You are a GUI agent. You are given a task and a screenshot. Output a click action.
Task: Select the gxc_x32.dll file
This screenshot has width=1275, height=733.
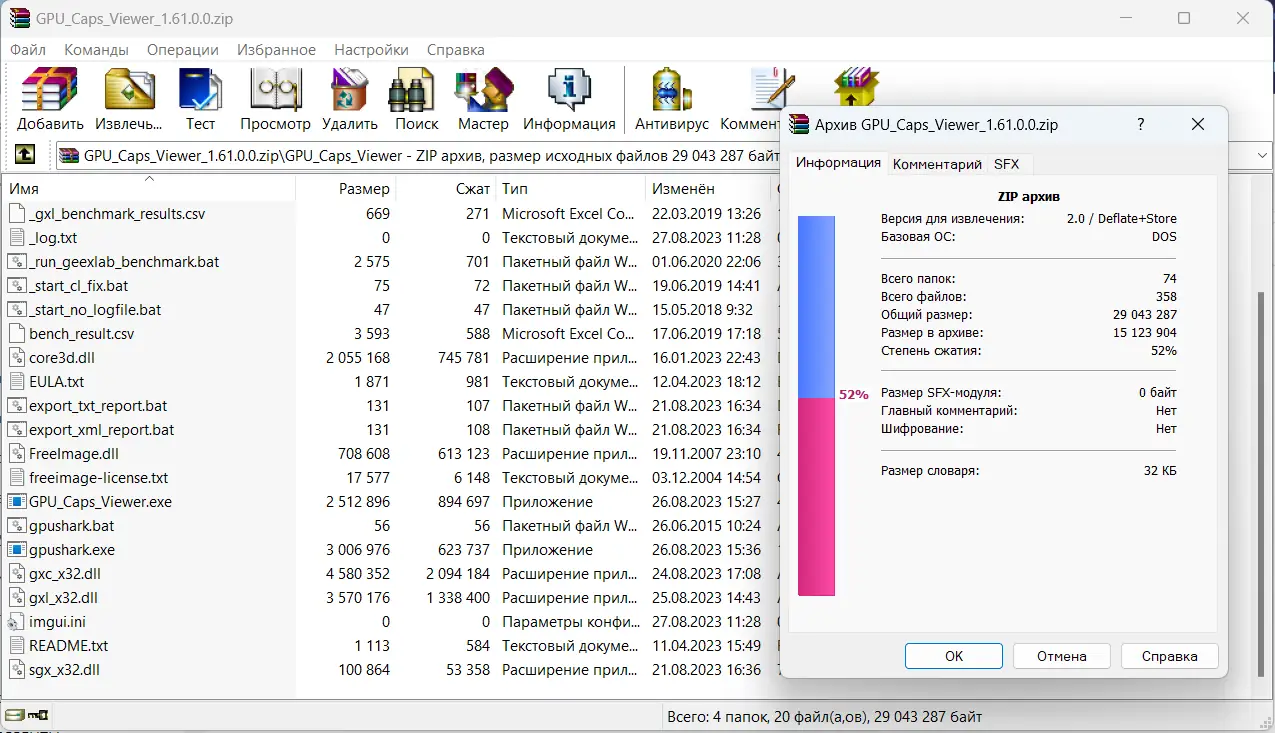point(65,573)
